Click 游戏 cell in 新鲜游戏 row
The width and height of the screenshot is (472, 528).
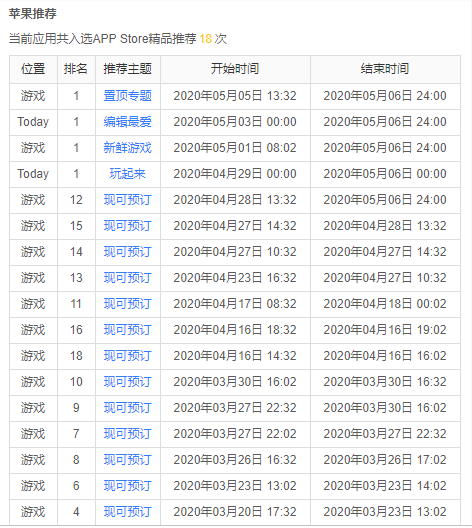[33, 148]
